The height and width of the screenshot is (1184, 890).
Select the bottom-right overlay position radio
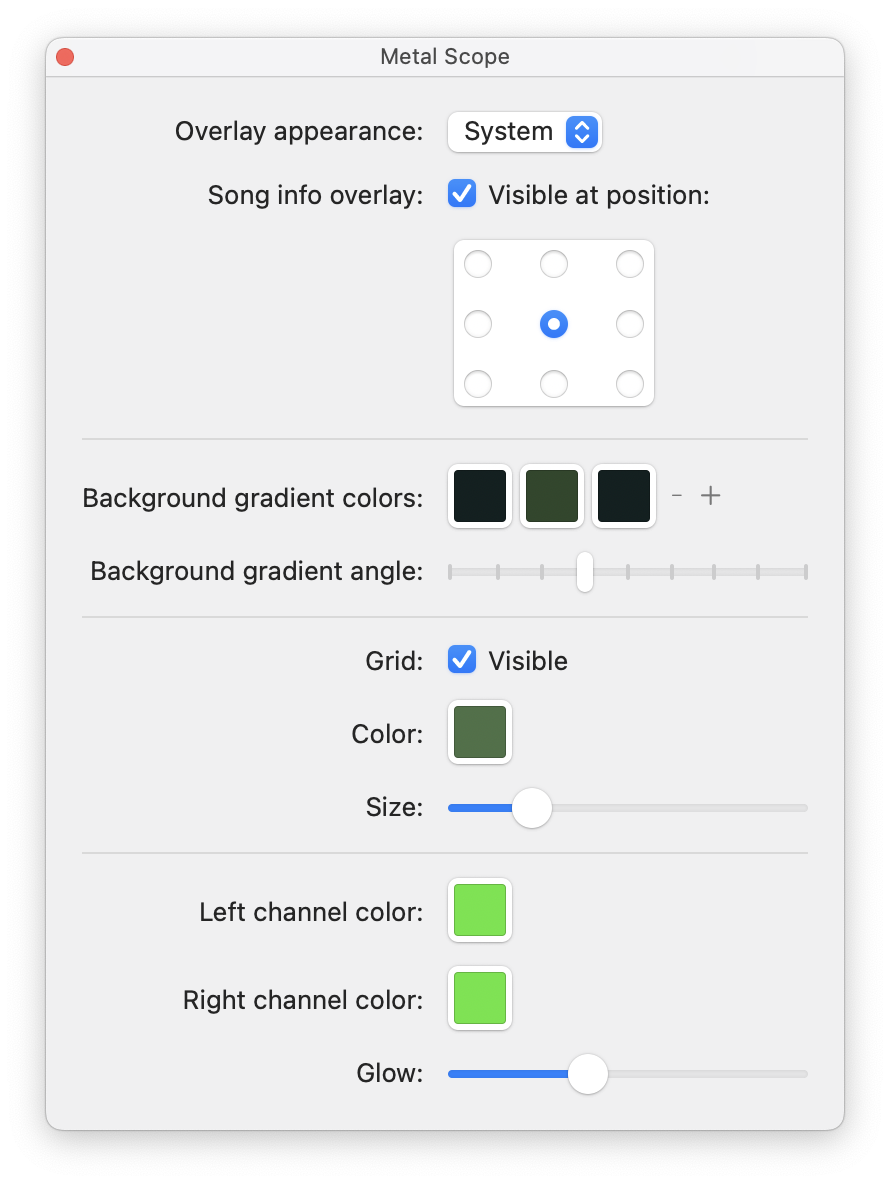click(x=629, y=384)
